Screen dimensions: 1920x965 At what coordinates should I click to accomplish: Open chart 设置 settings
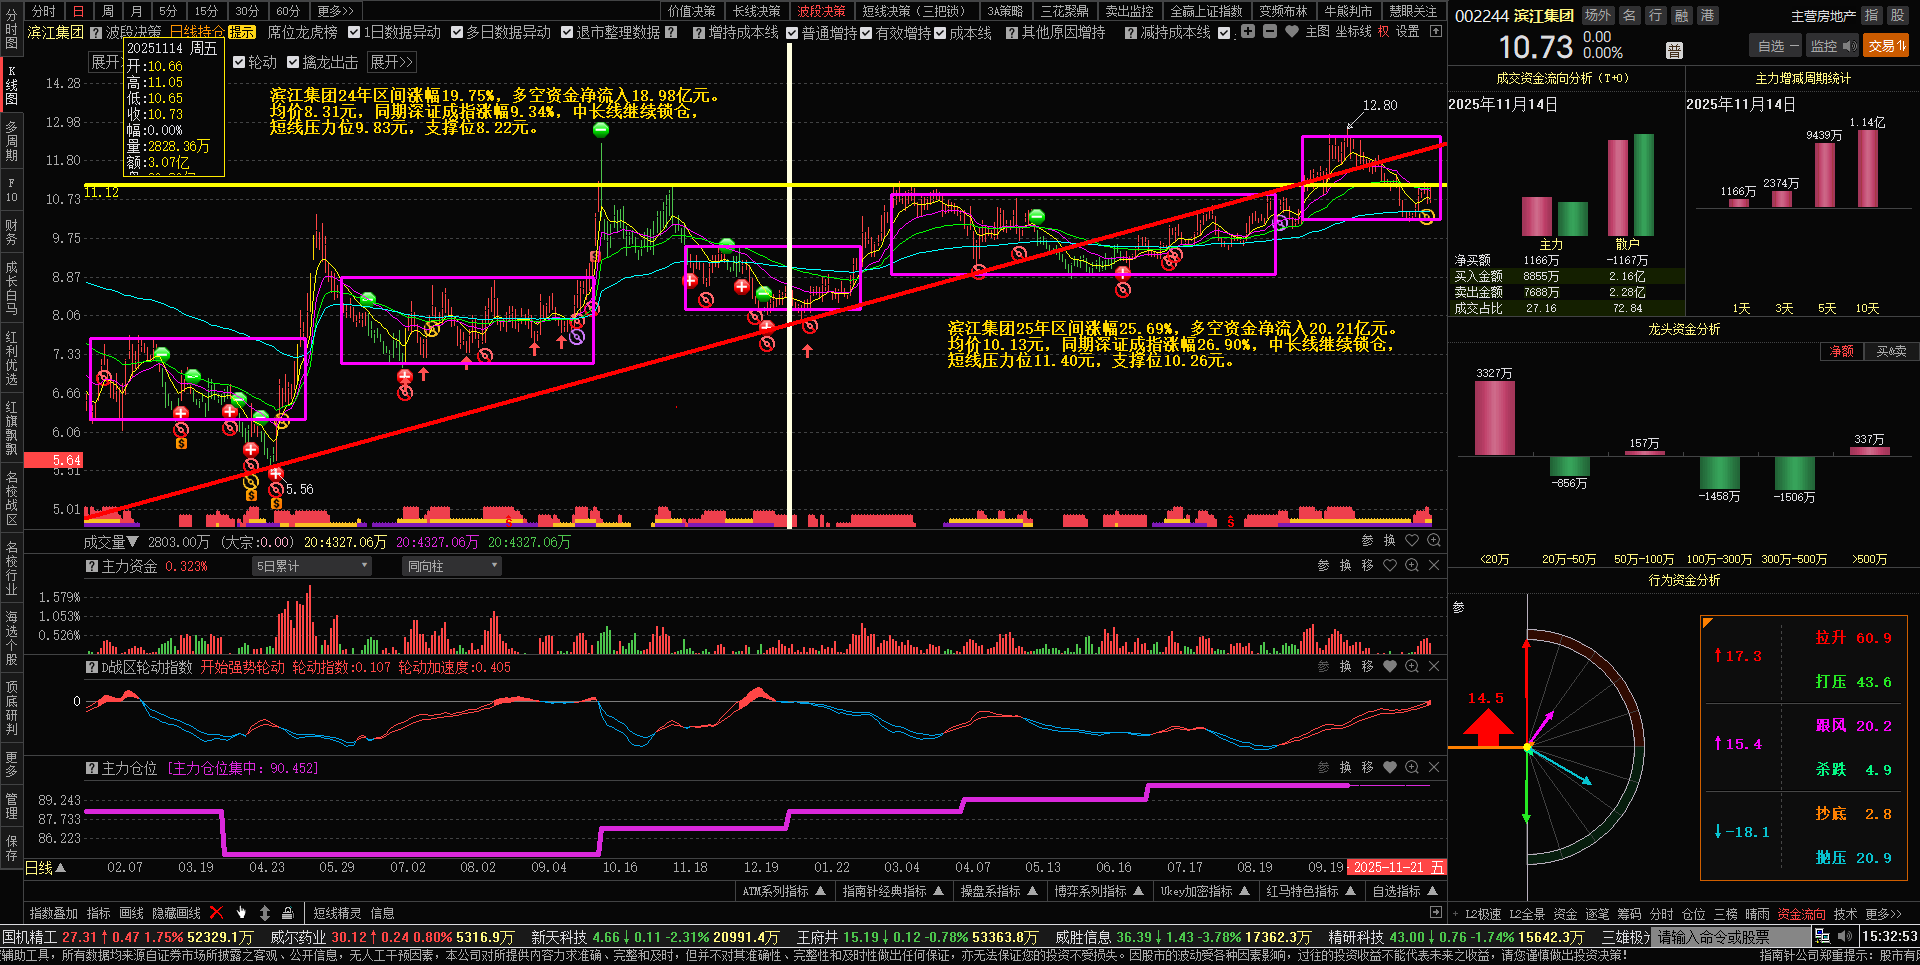click(x=1407, y=32)
